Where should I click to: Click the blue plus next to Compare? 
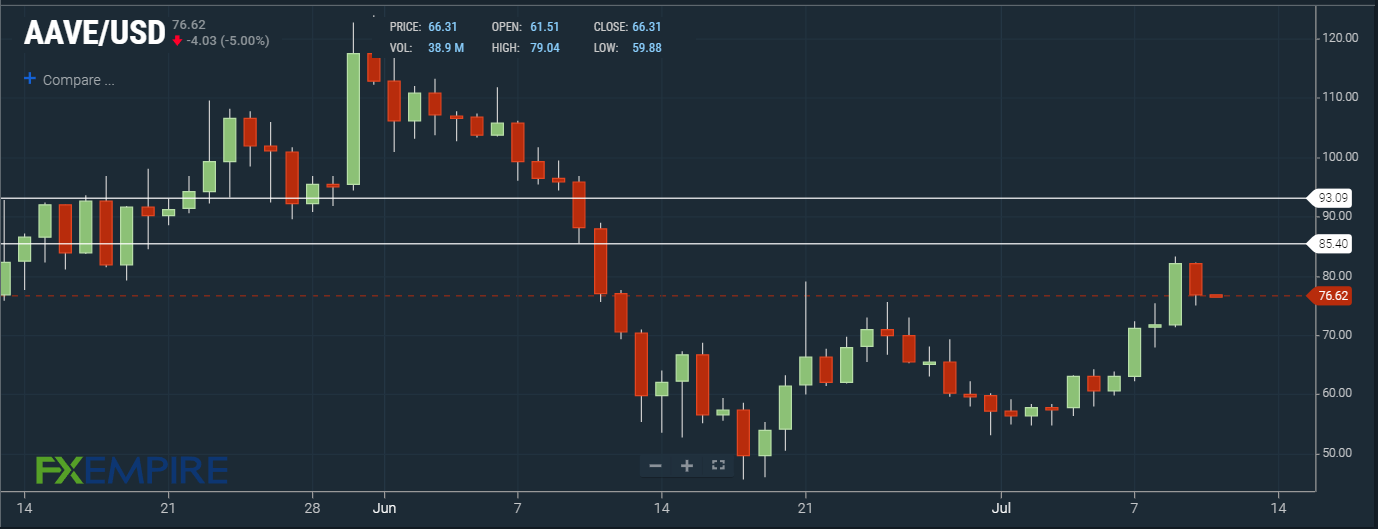coord(29,79)
